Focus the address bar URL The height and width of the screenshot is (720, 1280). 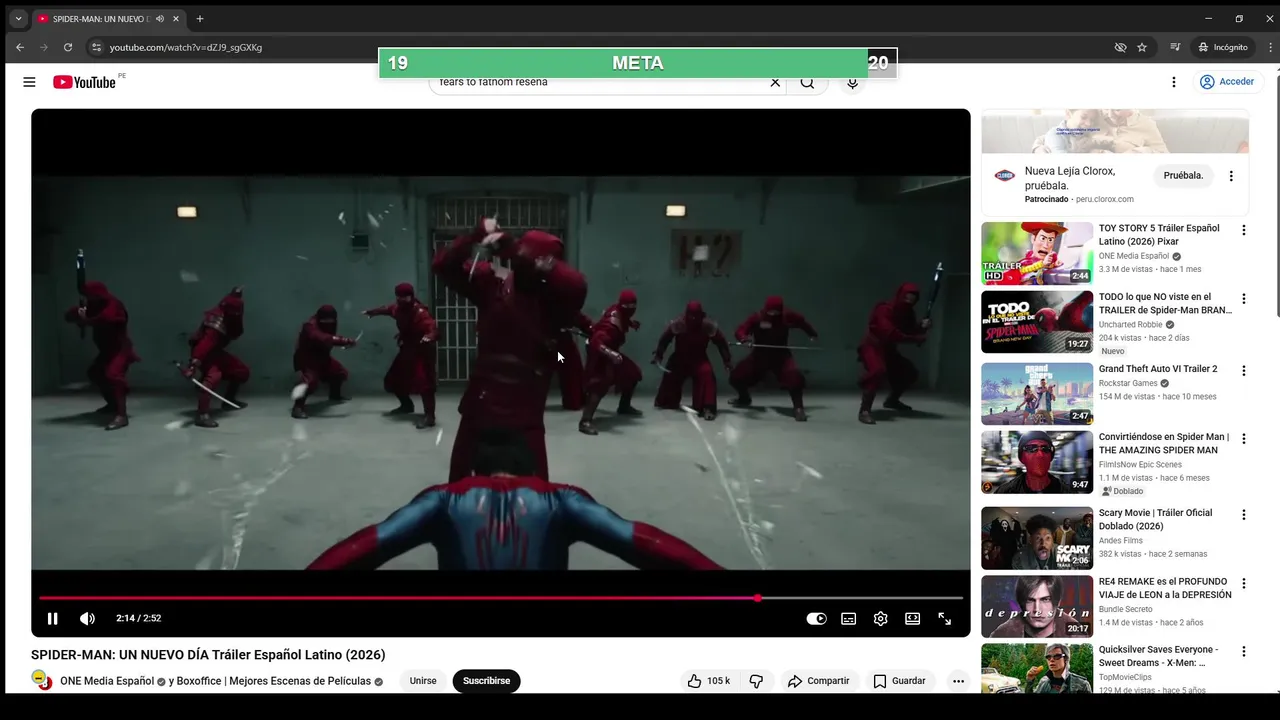(186, 47)
